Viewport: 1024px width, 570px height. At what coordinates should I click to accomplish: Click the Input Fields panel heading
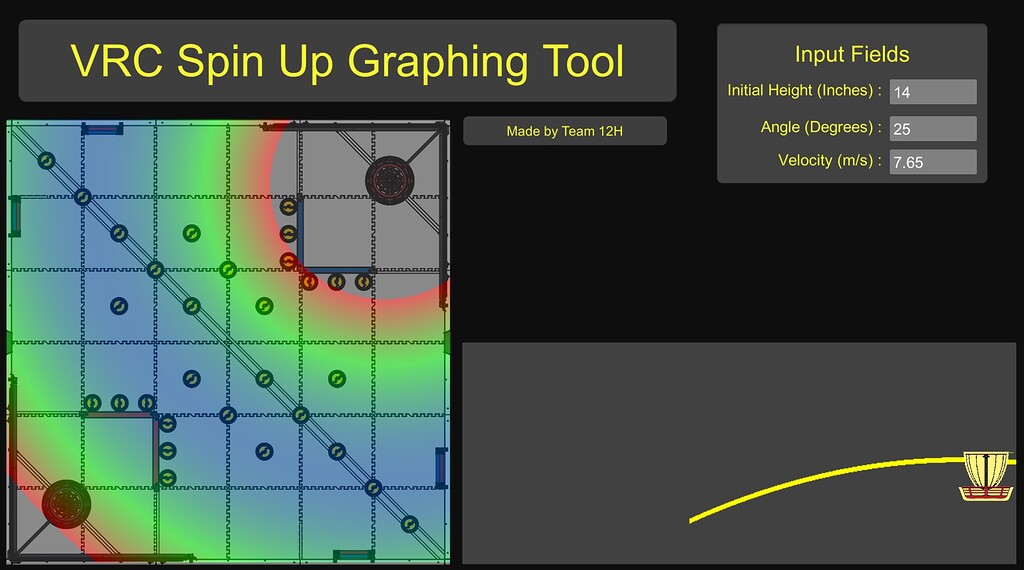click(x=851, y=54)
